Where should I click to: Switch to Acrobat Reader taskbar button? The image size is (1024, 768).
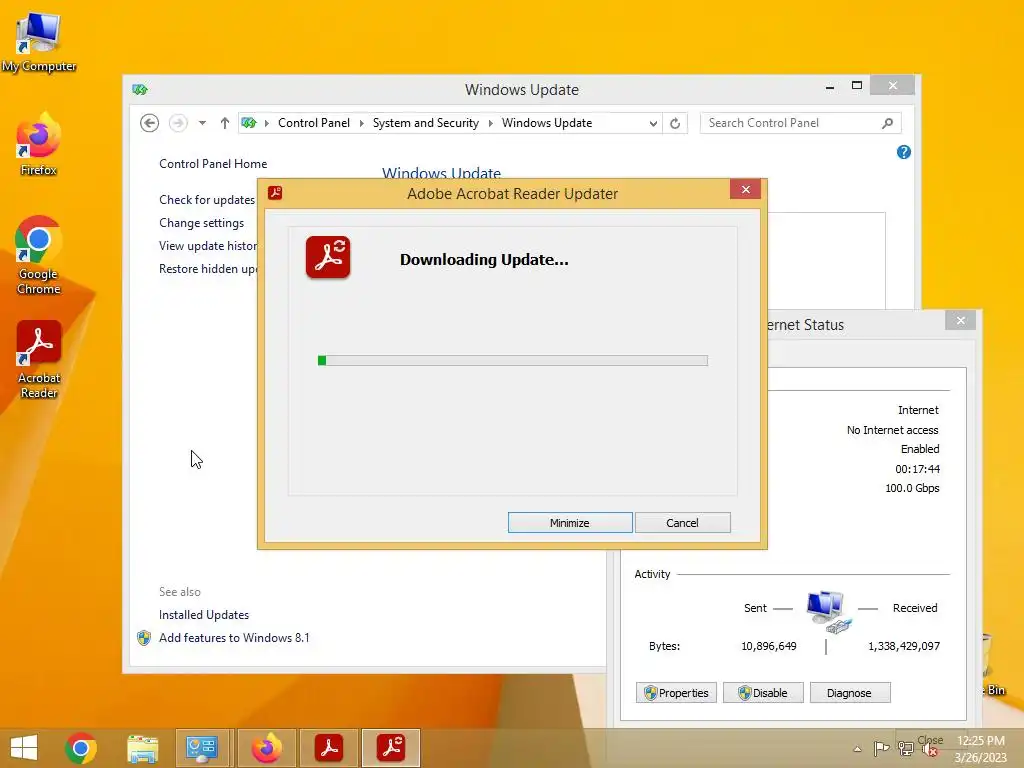point(328,748)
